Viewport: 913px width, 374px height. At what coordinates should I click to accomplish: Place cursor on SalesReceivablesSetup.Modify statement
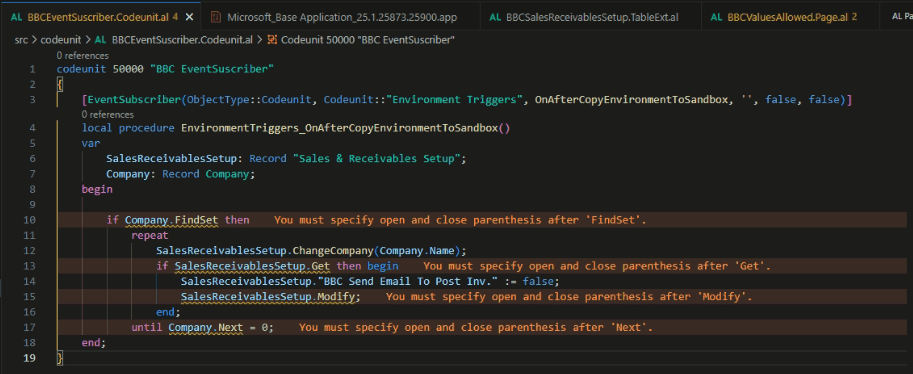271,297
